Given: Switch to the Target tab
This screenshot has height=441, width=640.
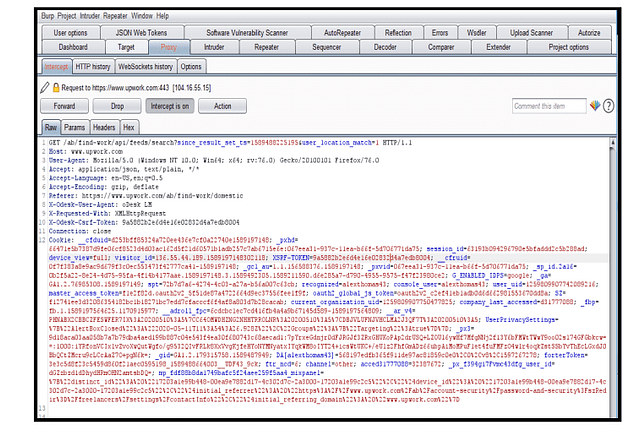Looking at the screenshot, I should [126, 47].
